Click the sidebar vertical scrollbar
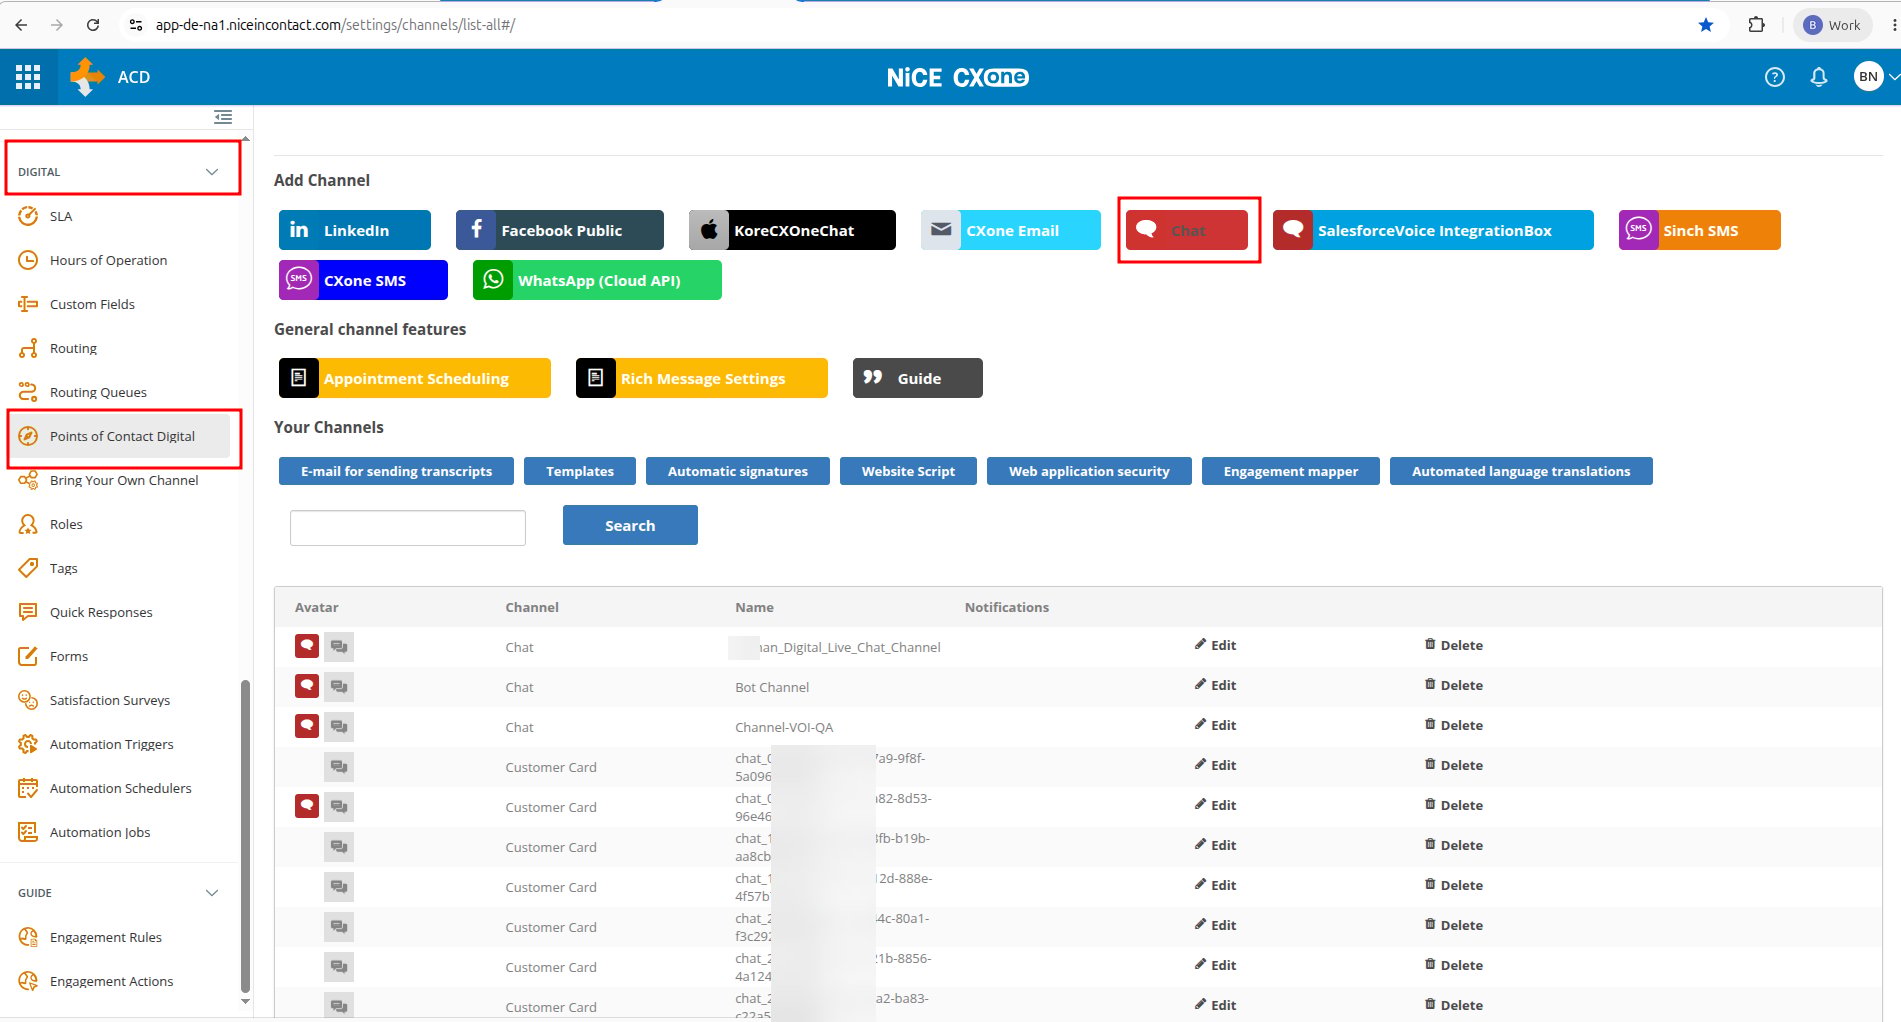The width and height of the screenshot is (1901, 1022). click(245, 835)
